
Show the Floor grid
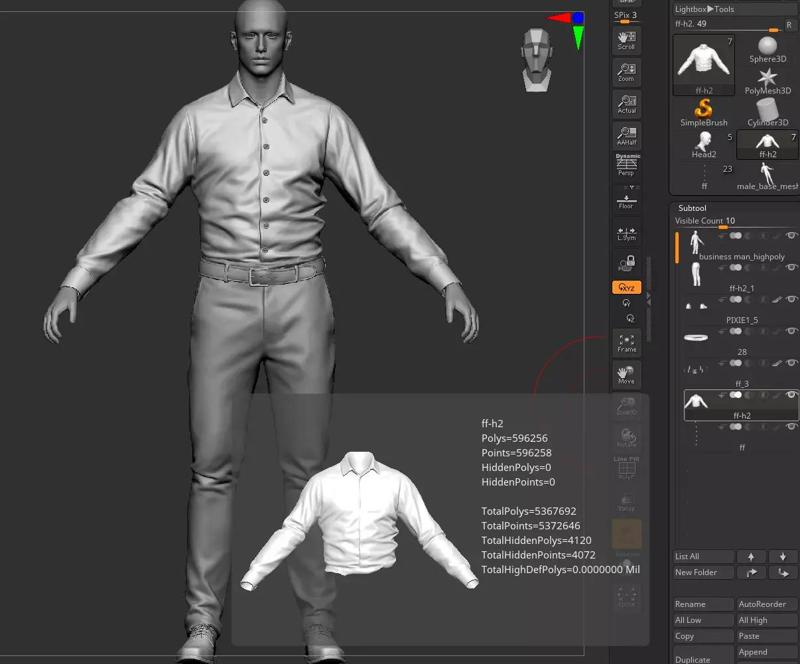pyautogui.click(x=625, y=199)
